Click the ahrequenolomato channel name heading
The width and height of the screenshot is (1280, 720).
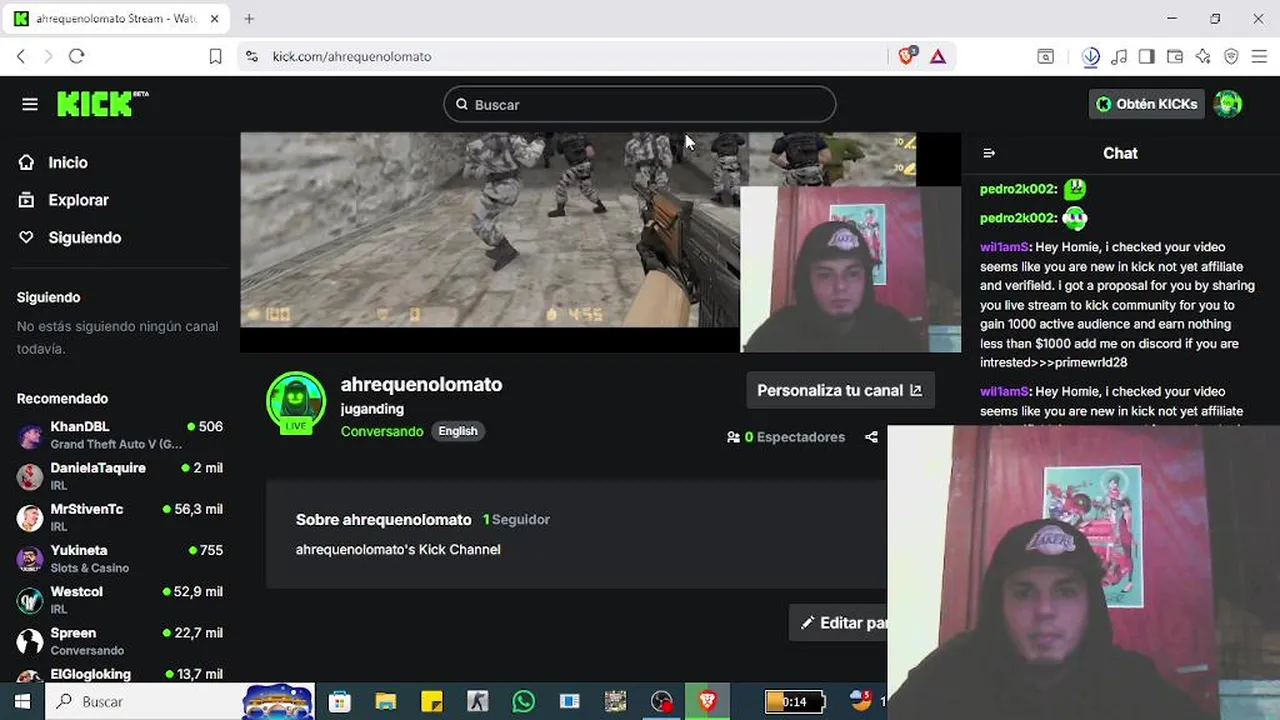pos(421,384)
